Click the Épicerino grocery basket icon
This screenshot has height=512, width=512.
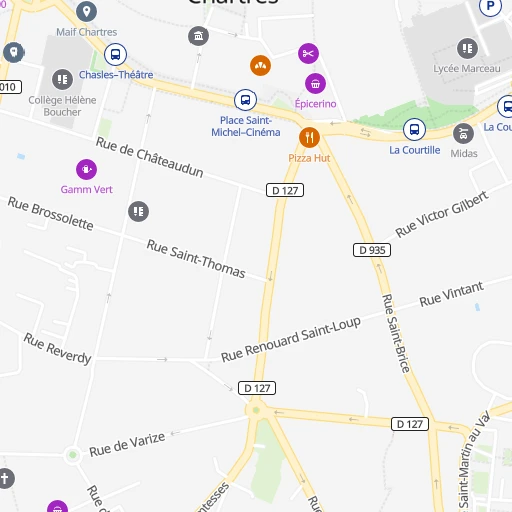(x=315, y=84)
